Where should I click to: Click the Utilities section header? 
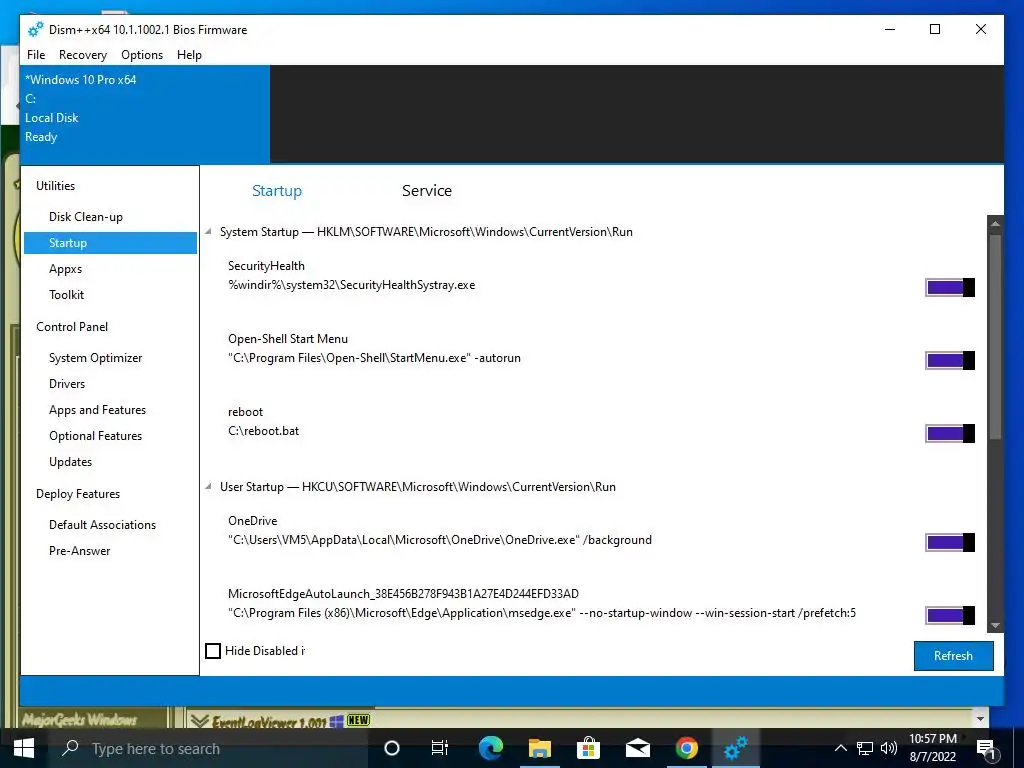(56, 186)
